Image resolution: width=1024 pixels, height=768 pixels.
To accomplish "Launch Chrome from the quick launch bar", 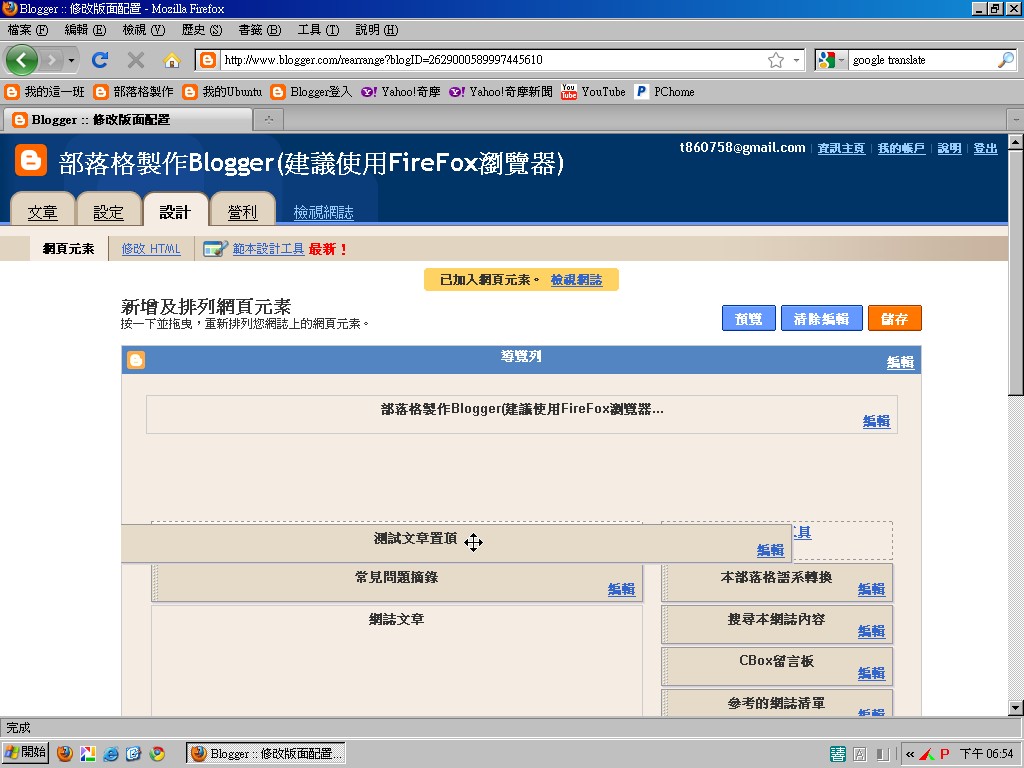I will [x=157, y=754].
